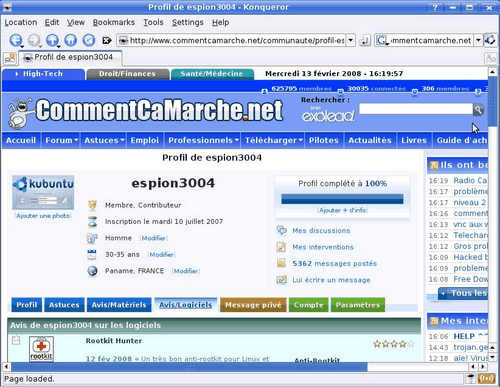500x387 pixels.
Task: Click the Ajouter + d'info link
Action: point(342,210)
